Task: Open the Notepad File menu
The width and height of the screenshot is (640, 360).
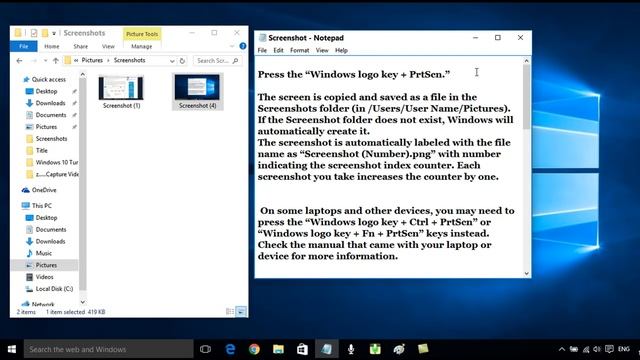Action: (x=262, y=50)
